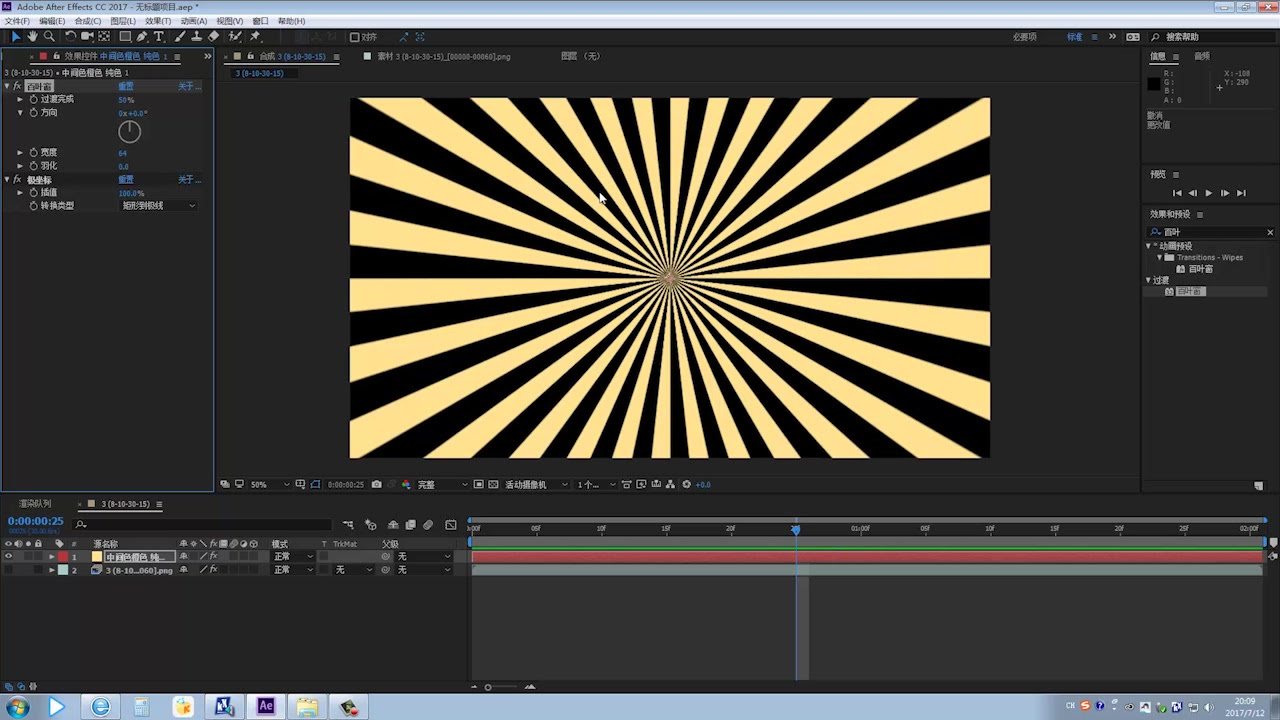1280x720 pixels.
Task: Open layer 2 TrkMat 无 dropdown
Action: tap(354, 570)
